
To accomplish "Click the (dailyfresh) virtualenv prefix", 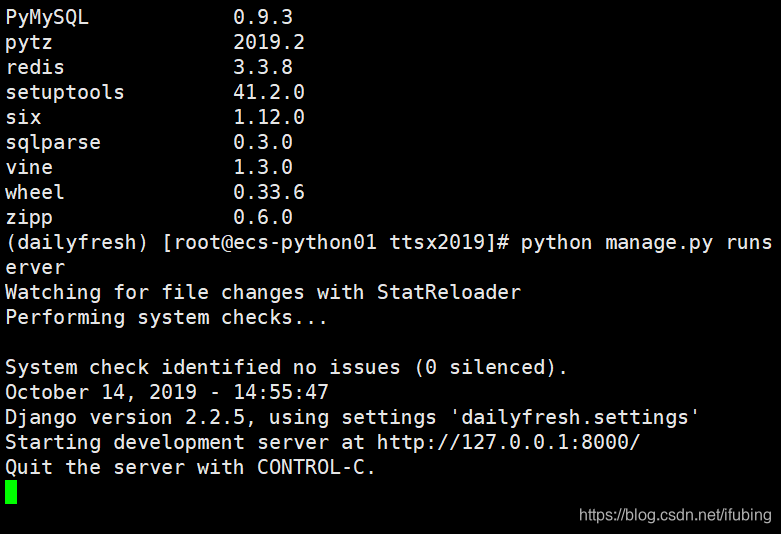I will (x=77, y=243).
